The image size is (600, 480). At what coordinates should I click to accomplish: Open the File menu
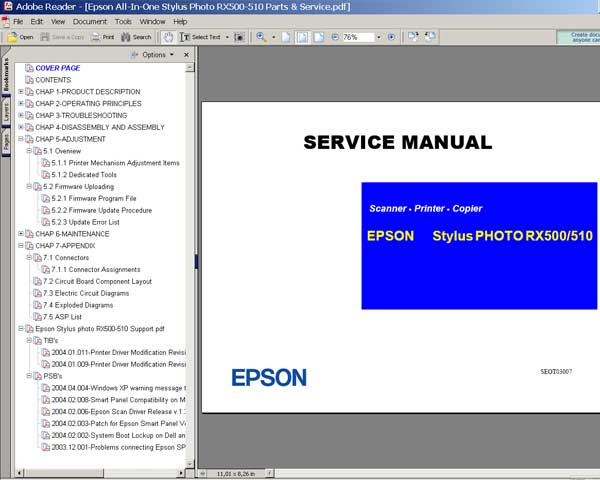pos(18,21)
